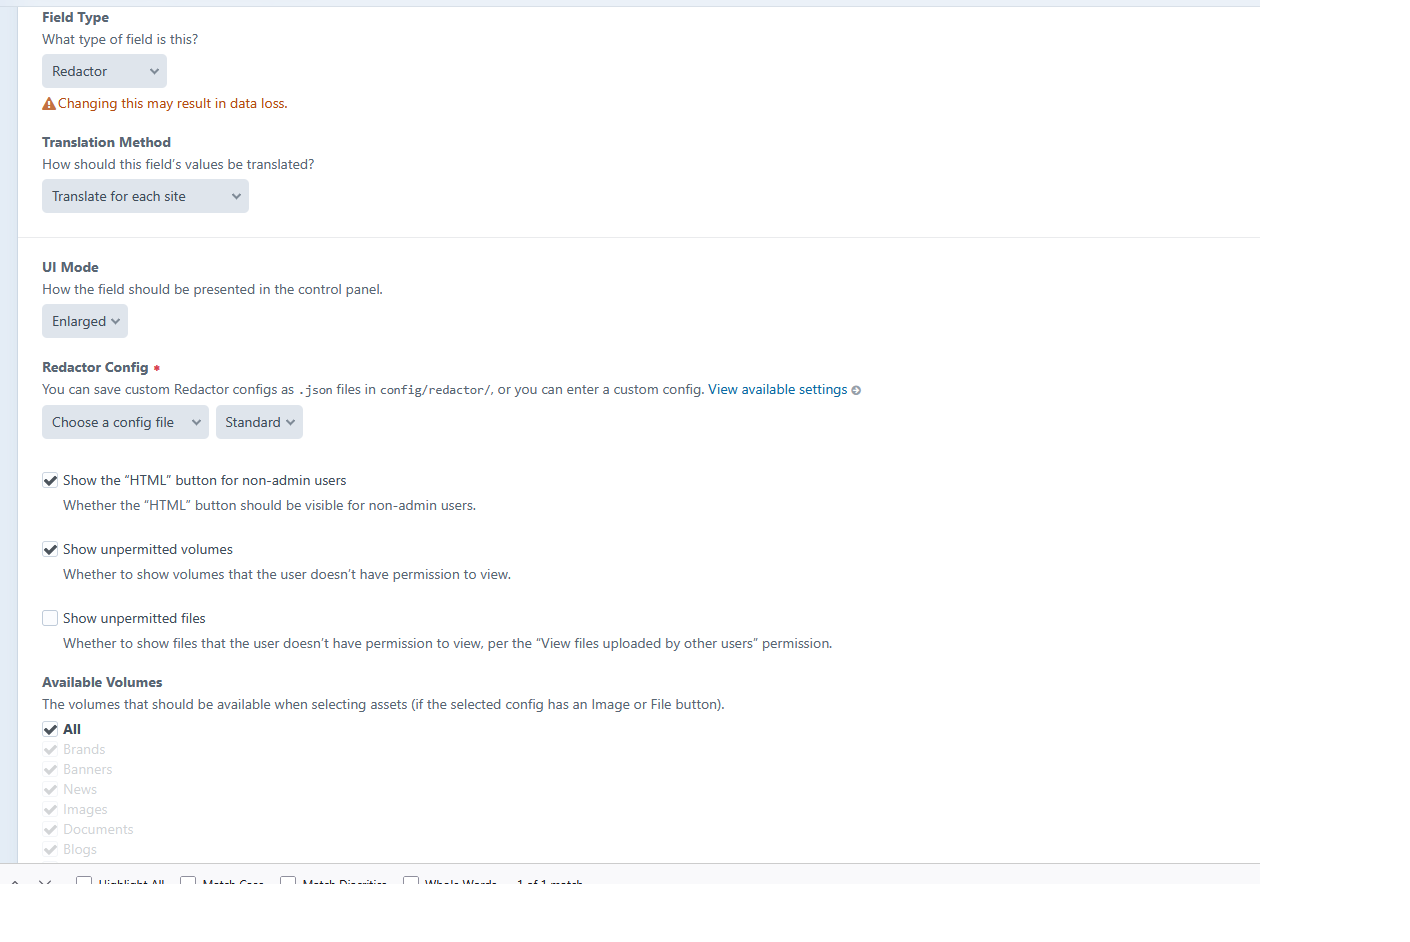Viewport: 1410px width, 942px height.
Task: Click the data loss warning triangle icon
Action: pos(49,104)
